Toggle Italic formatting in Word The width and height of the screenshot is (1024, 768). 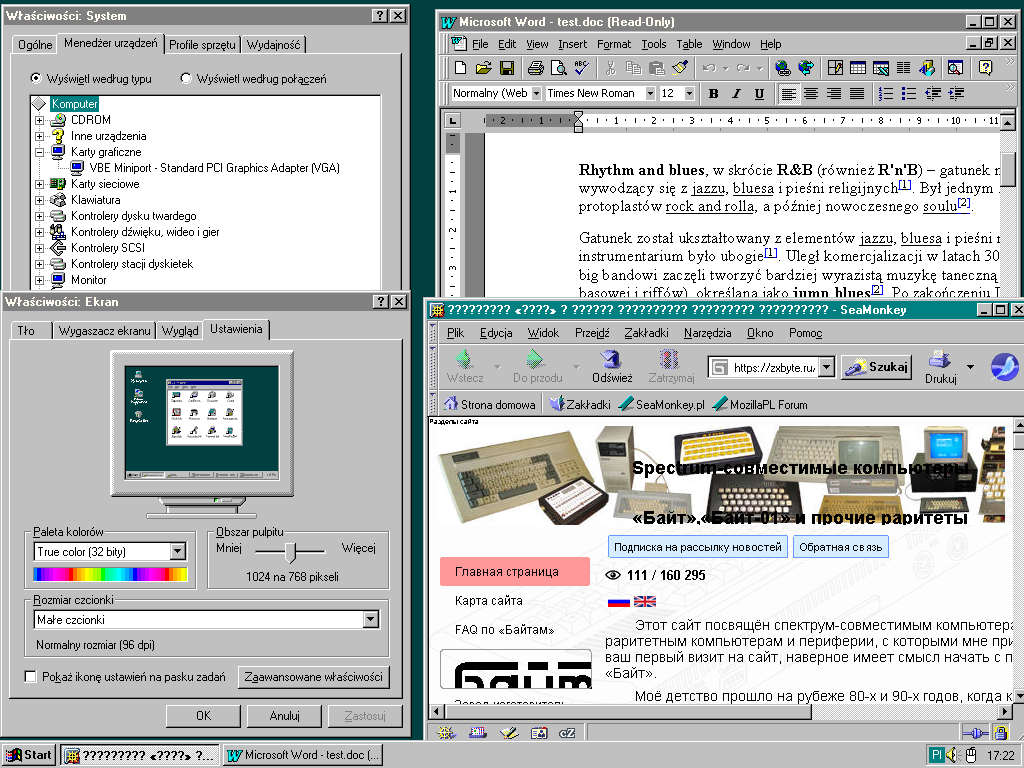[x=737, y=93]
